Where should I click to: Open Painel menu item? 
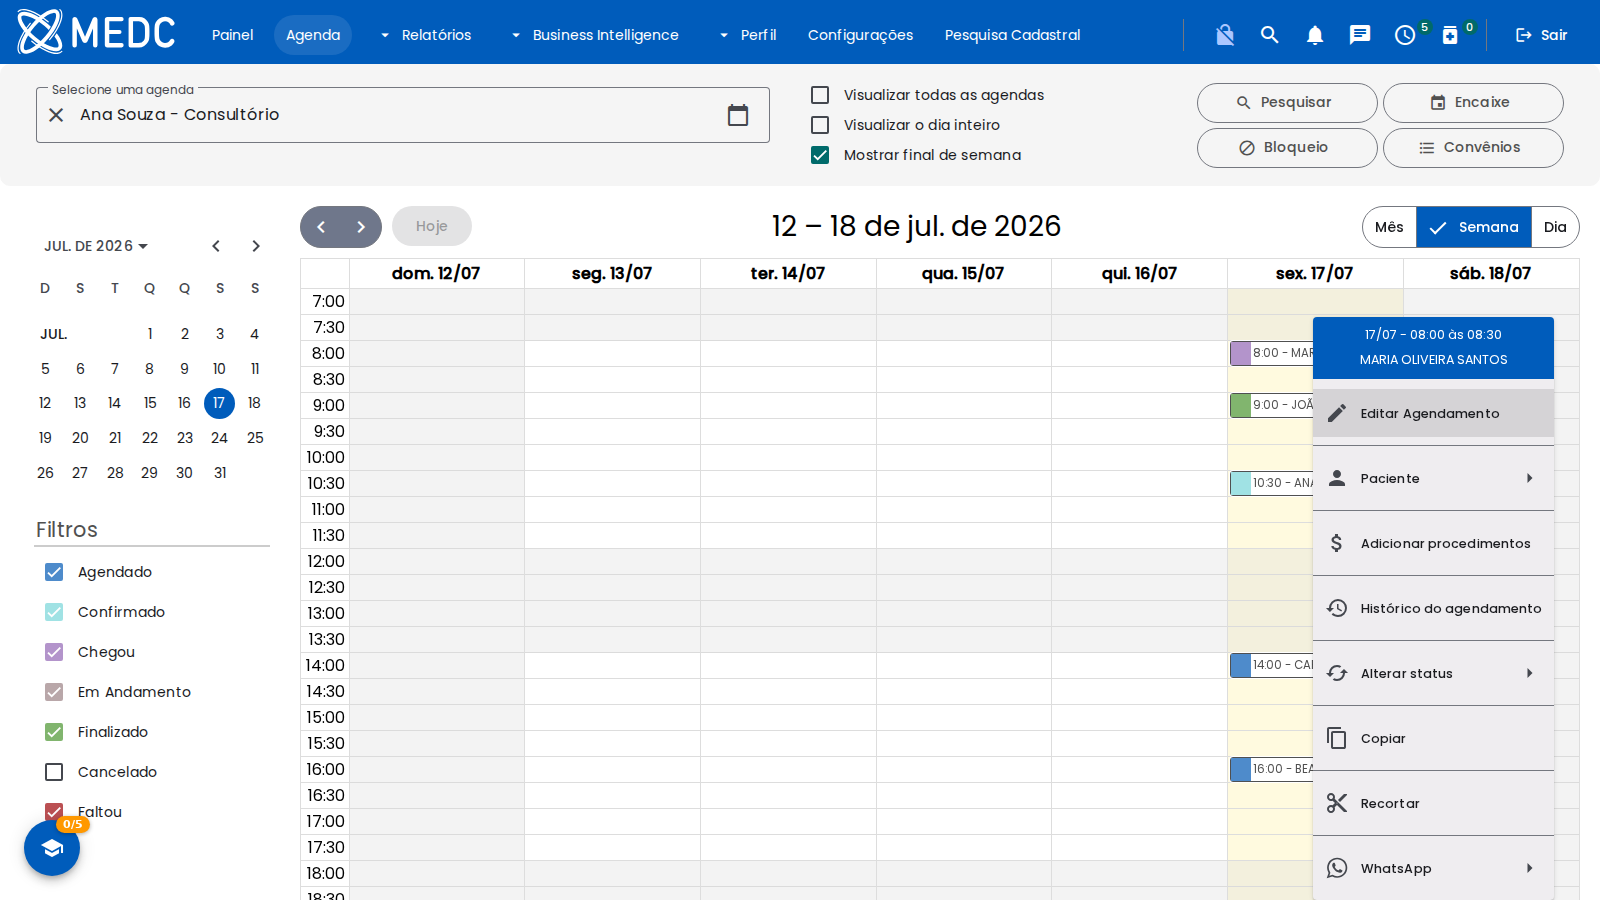click(x=233, y=35)
